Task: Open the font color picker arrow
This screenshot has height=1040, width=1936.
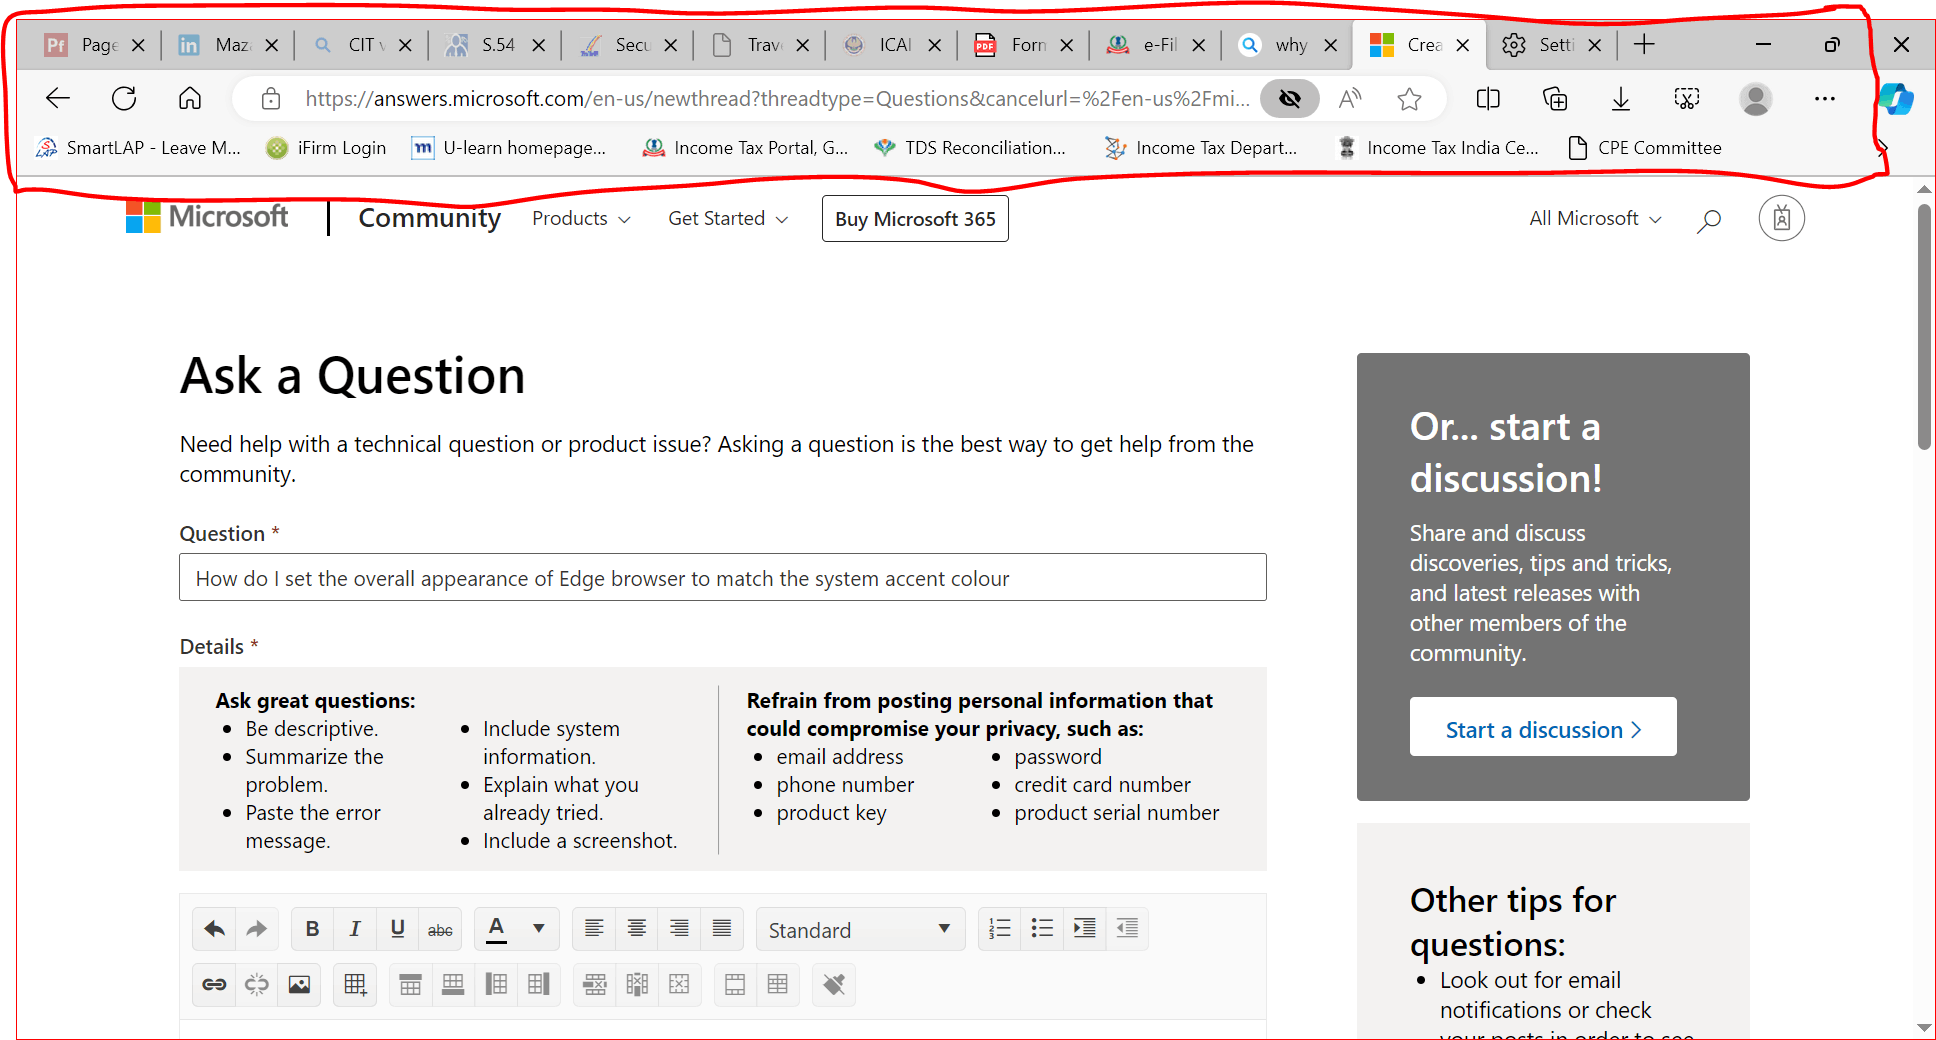Action: (539, 929)
